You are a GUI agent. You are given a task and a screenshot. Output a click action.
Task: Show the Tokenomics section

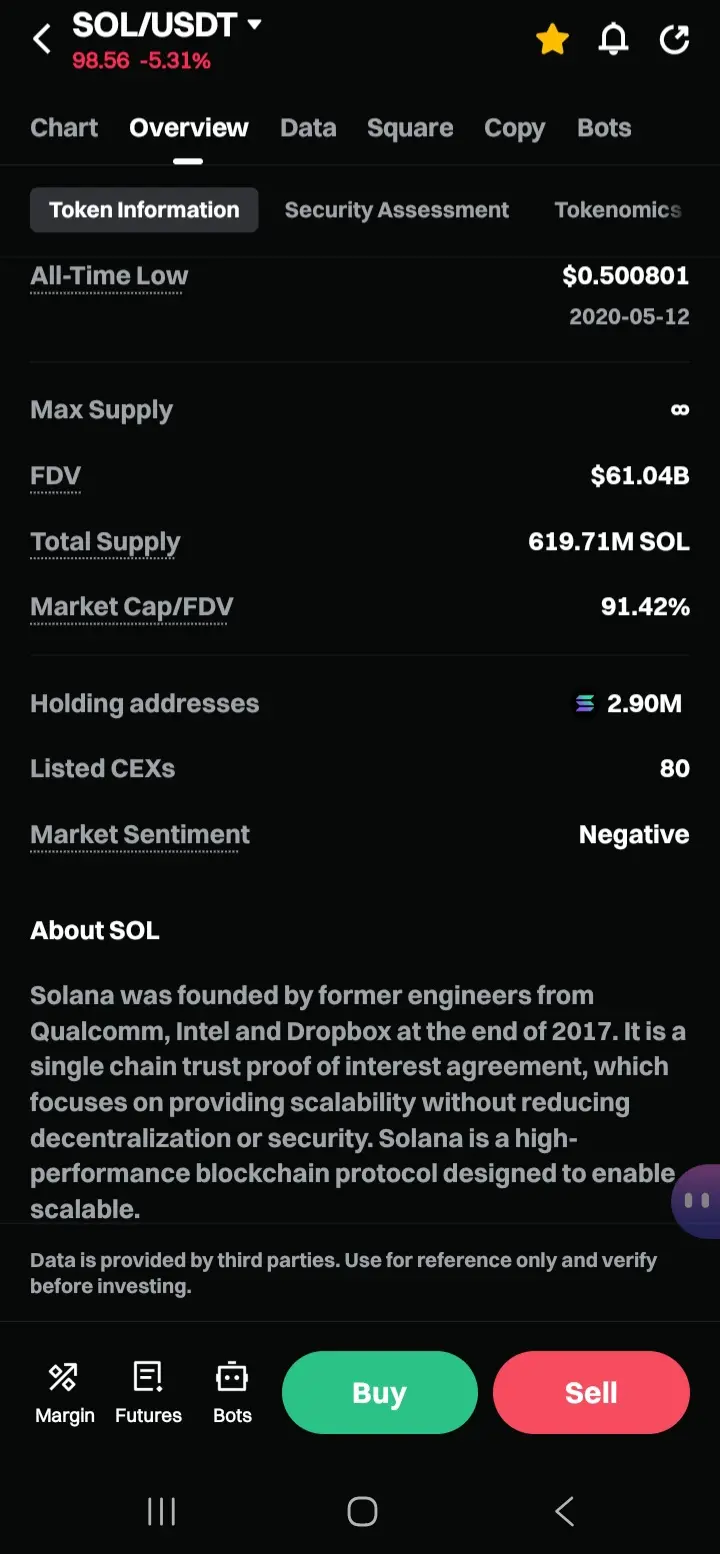617,210
